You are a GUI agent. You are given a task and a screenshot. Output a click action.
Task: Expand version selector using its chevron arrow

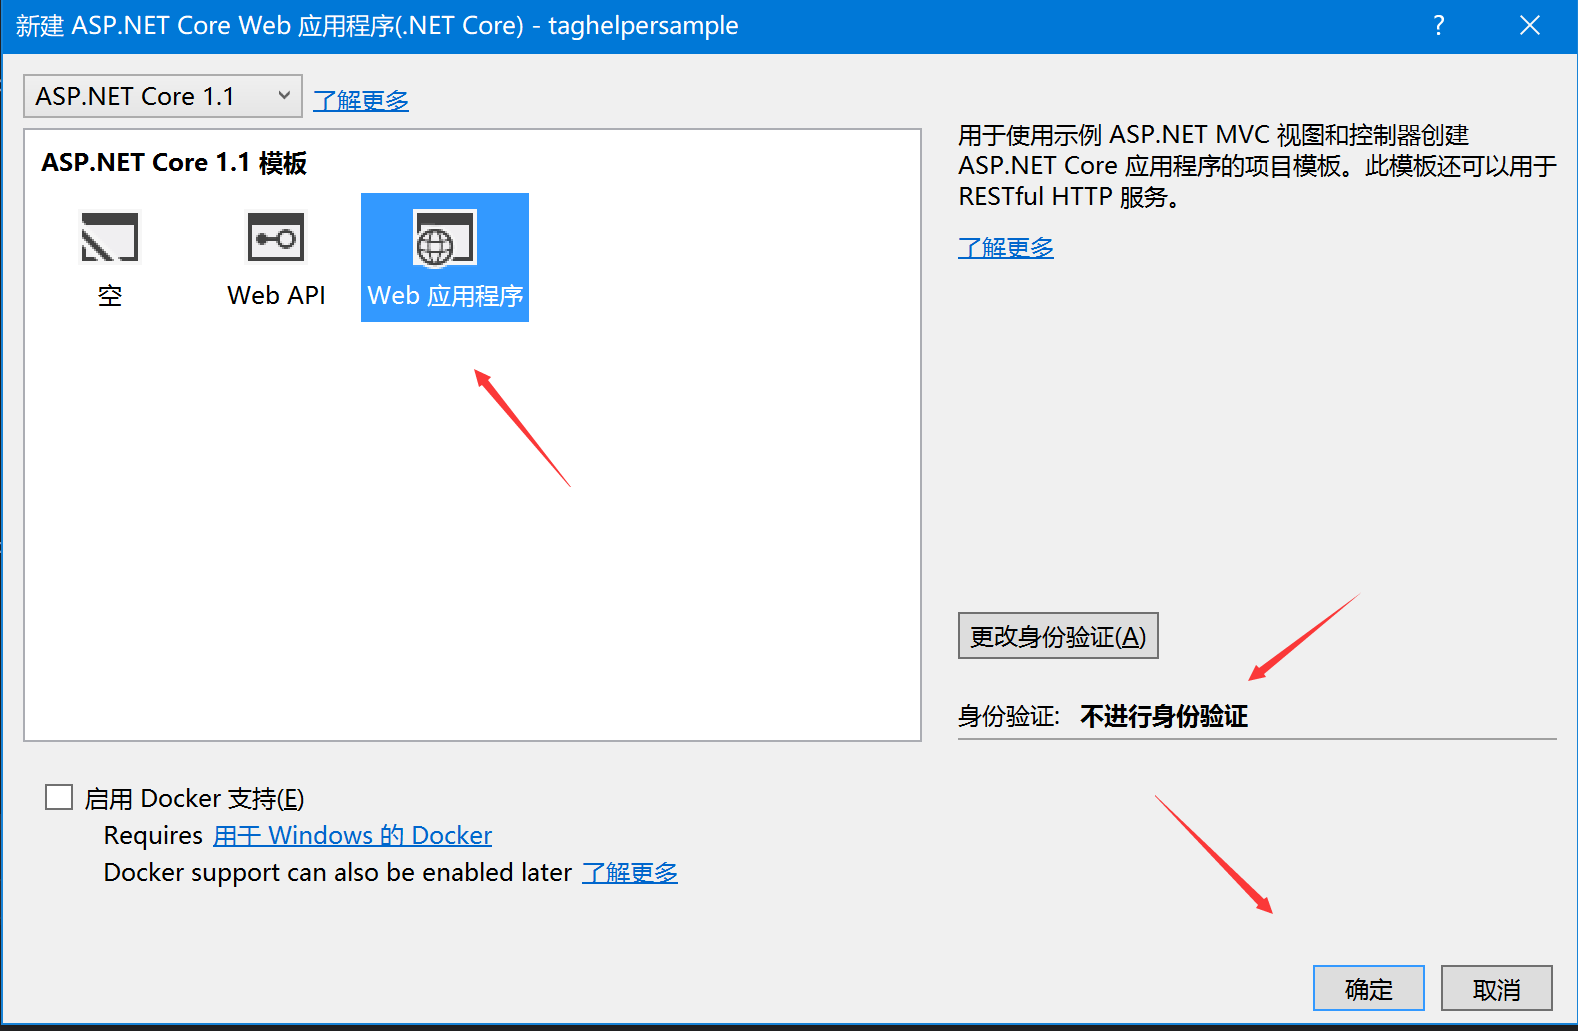tap(284, 96)
